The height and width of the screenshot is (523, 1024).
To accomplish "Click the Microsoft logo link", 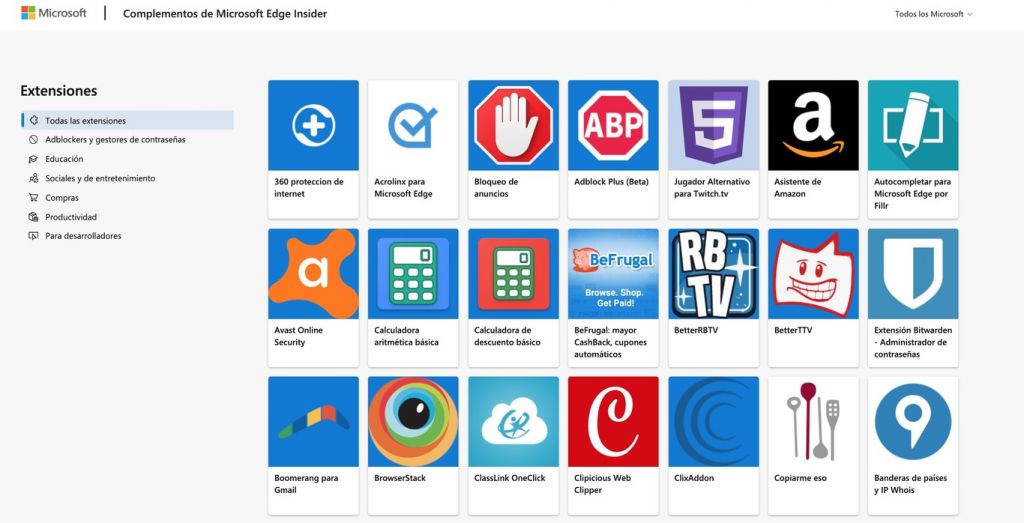I will coord(54,14).
